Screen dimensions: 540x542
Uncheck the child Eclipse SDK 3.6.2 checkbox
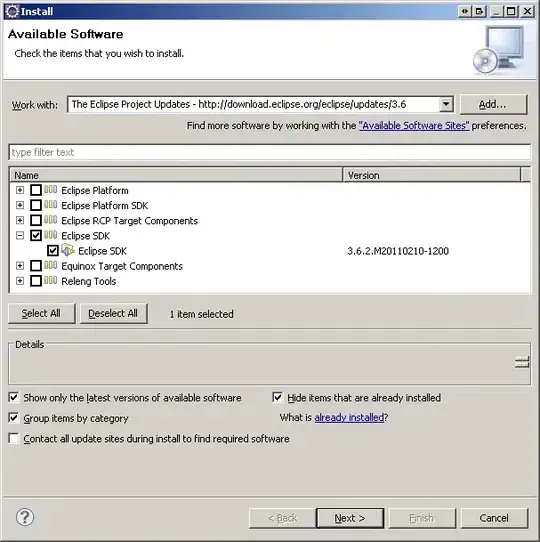[x=53, y=251]
